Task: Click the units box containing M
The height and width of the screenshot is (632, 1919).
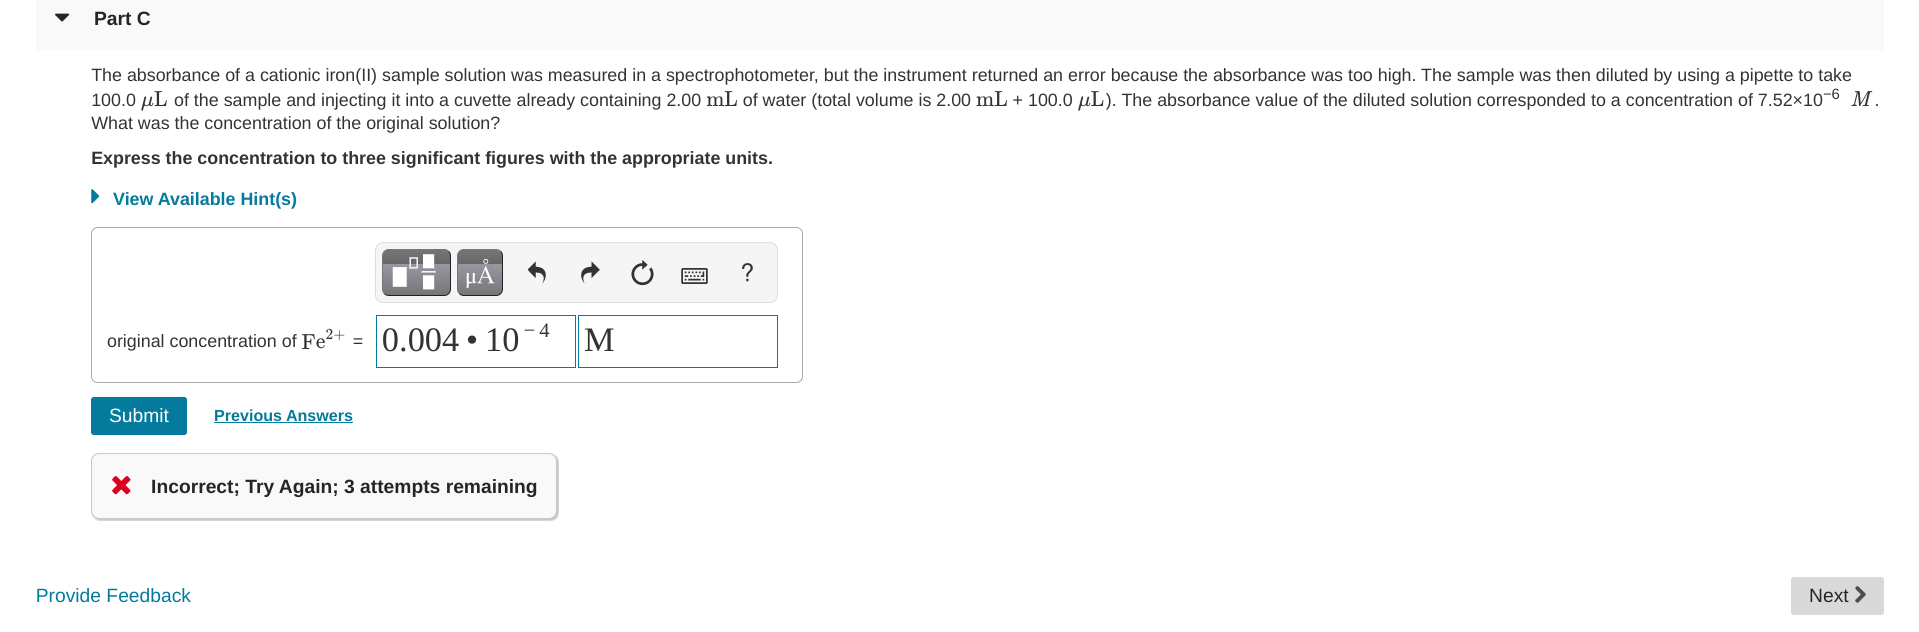Action: (x=677, y=341)
